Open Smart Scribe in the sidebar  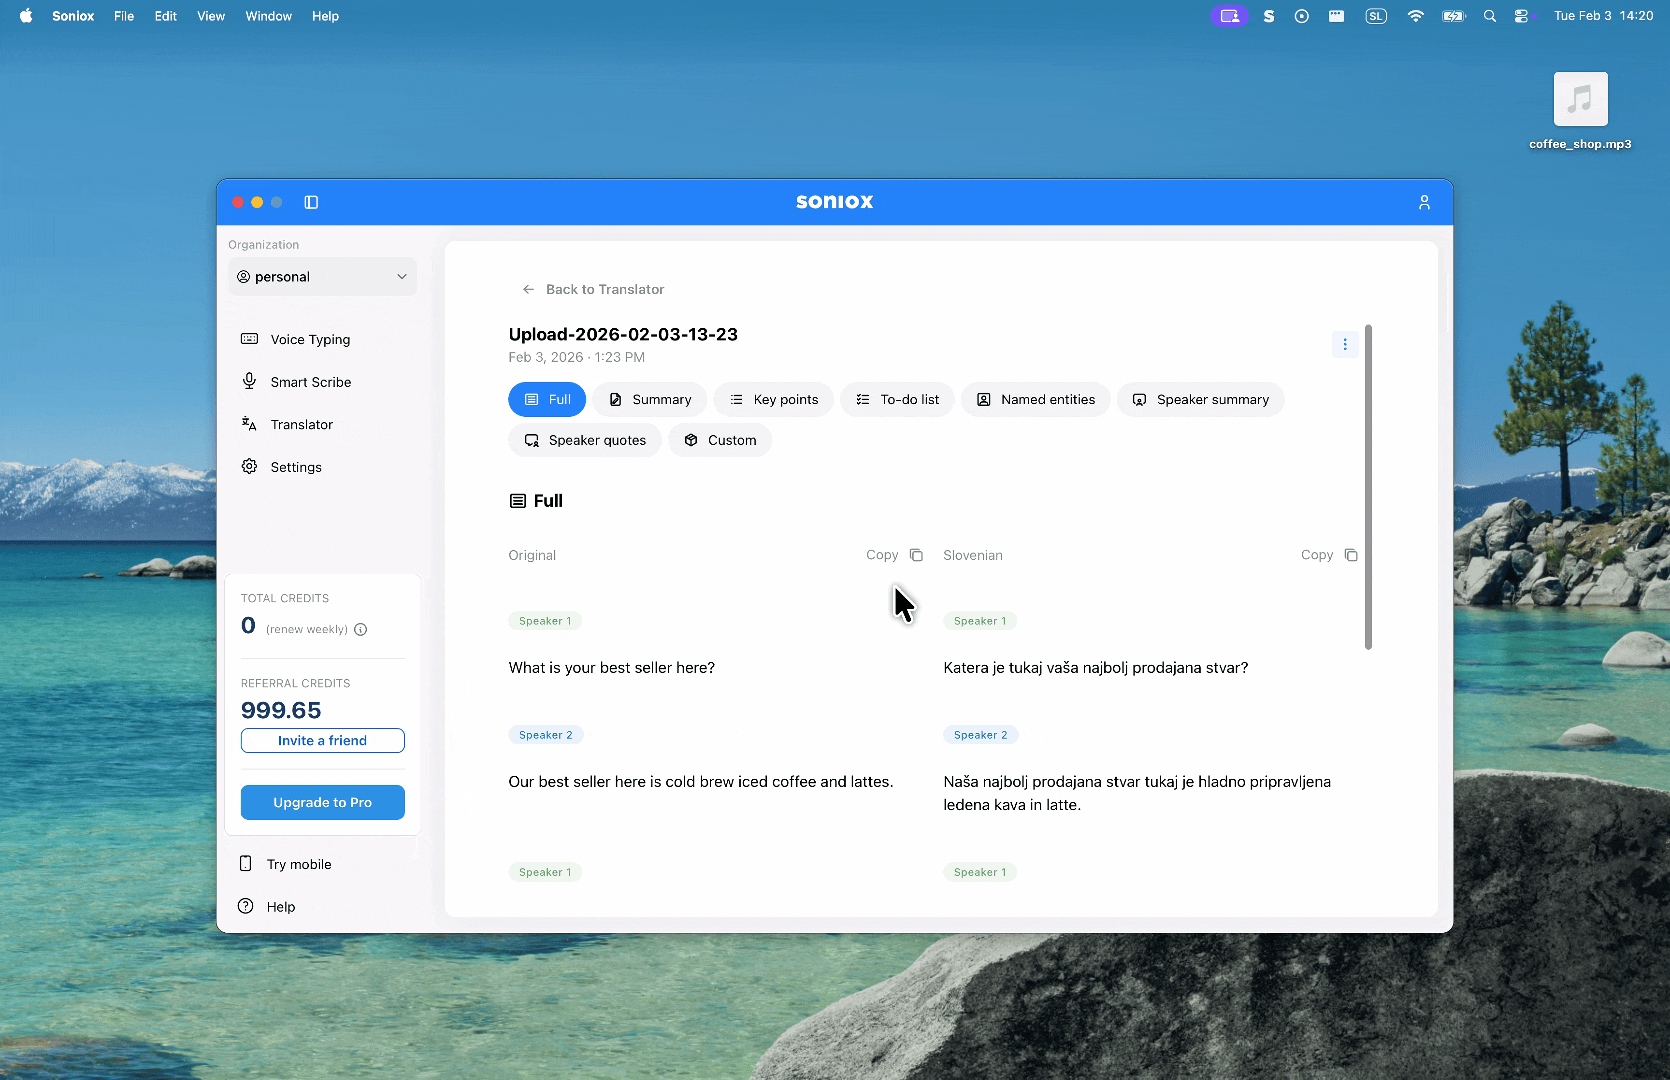[x=310, y=382]
